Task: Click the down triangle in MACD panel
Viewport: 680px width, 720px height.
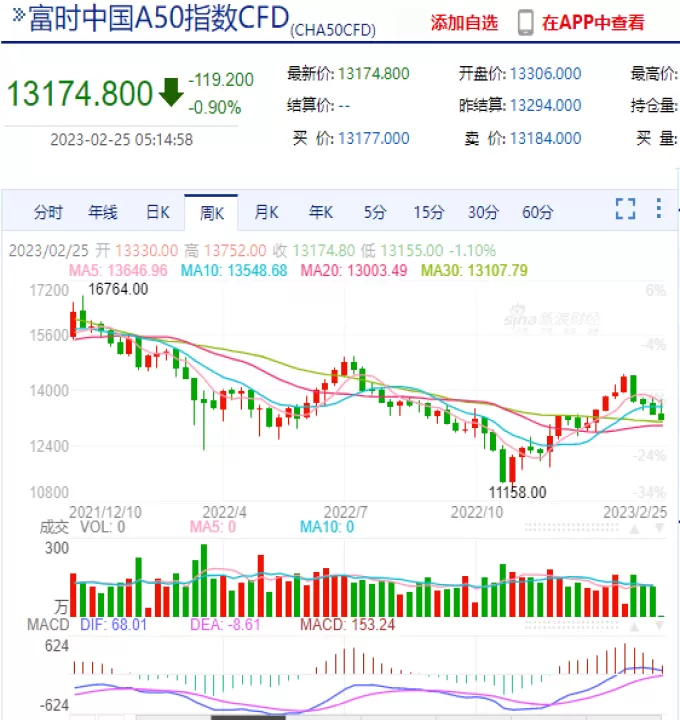Action: pos(659,625)
